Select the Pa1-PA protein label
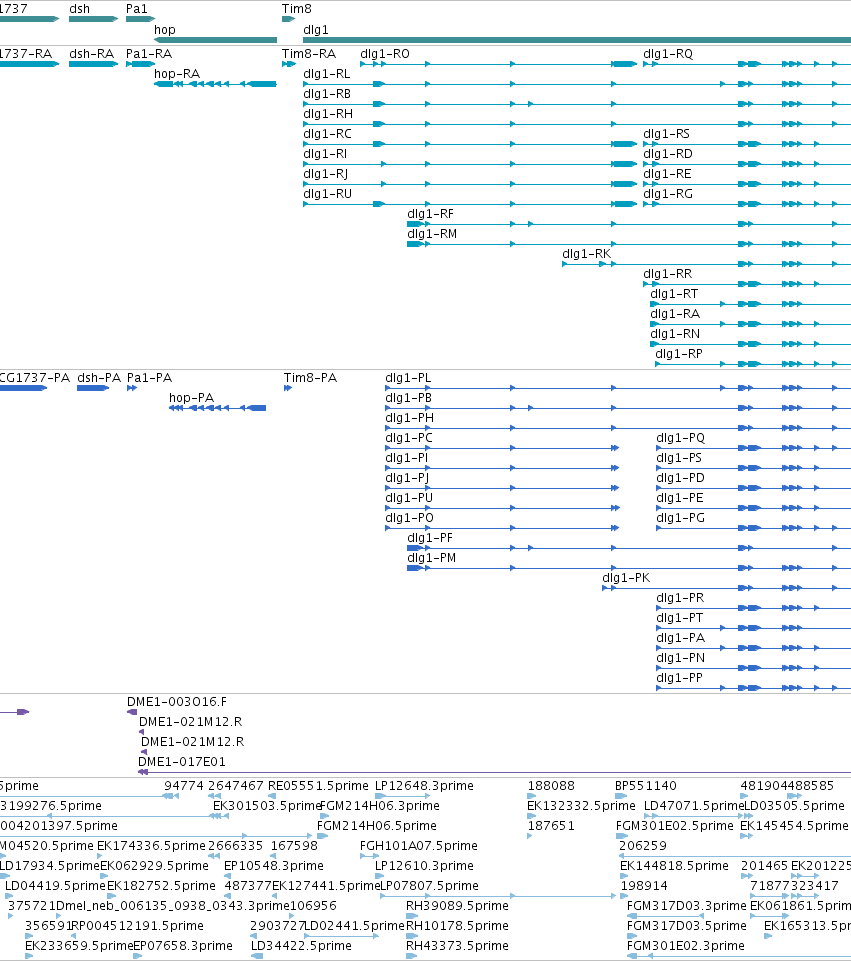Viewport: 851px width, 961px height. click(149, 378)
